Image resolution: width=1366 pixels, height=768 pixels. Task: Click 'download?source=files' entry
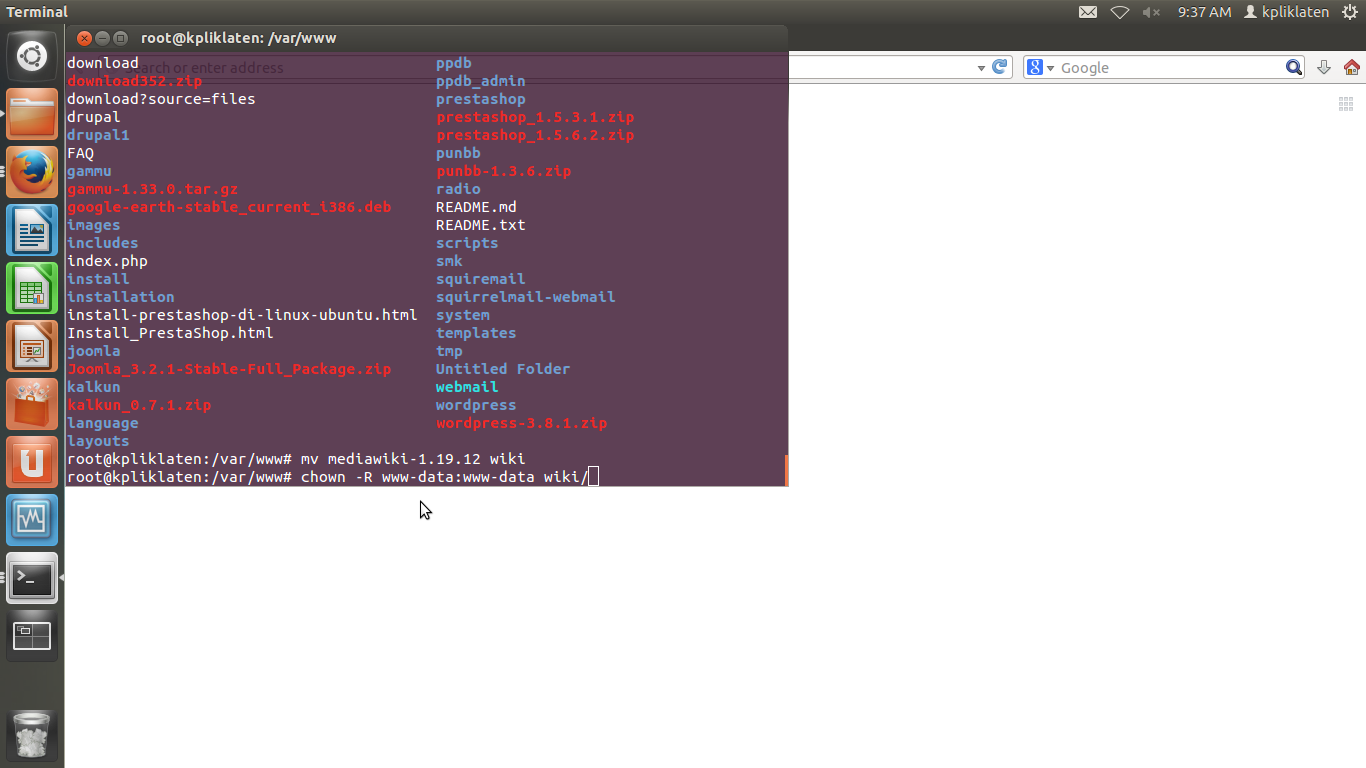[161, 99]
